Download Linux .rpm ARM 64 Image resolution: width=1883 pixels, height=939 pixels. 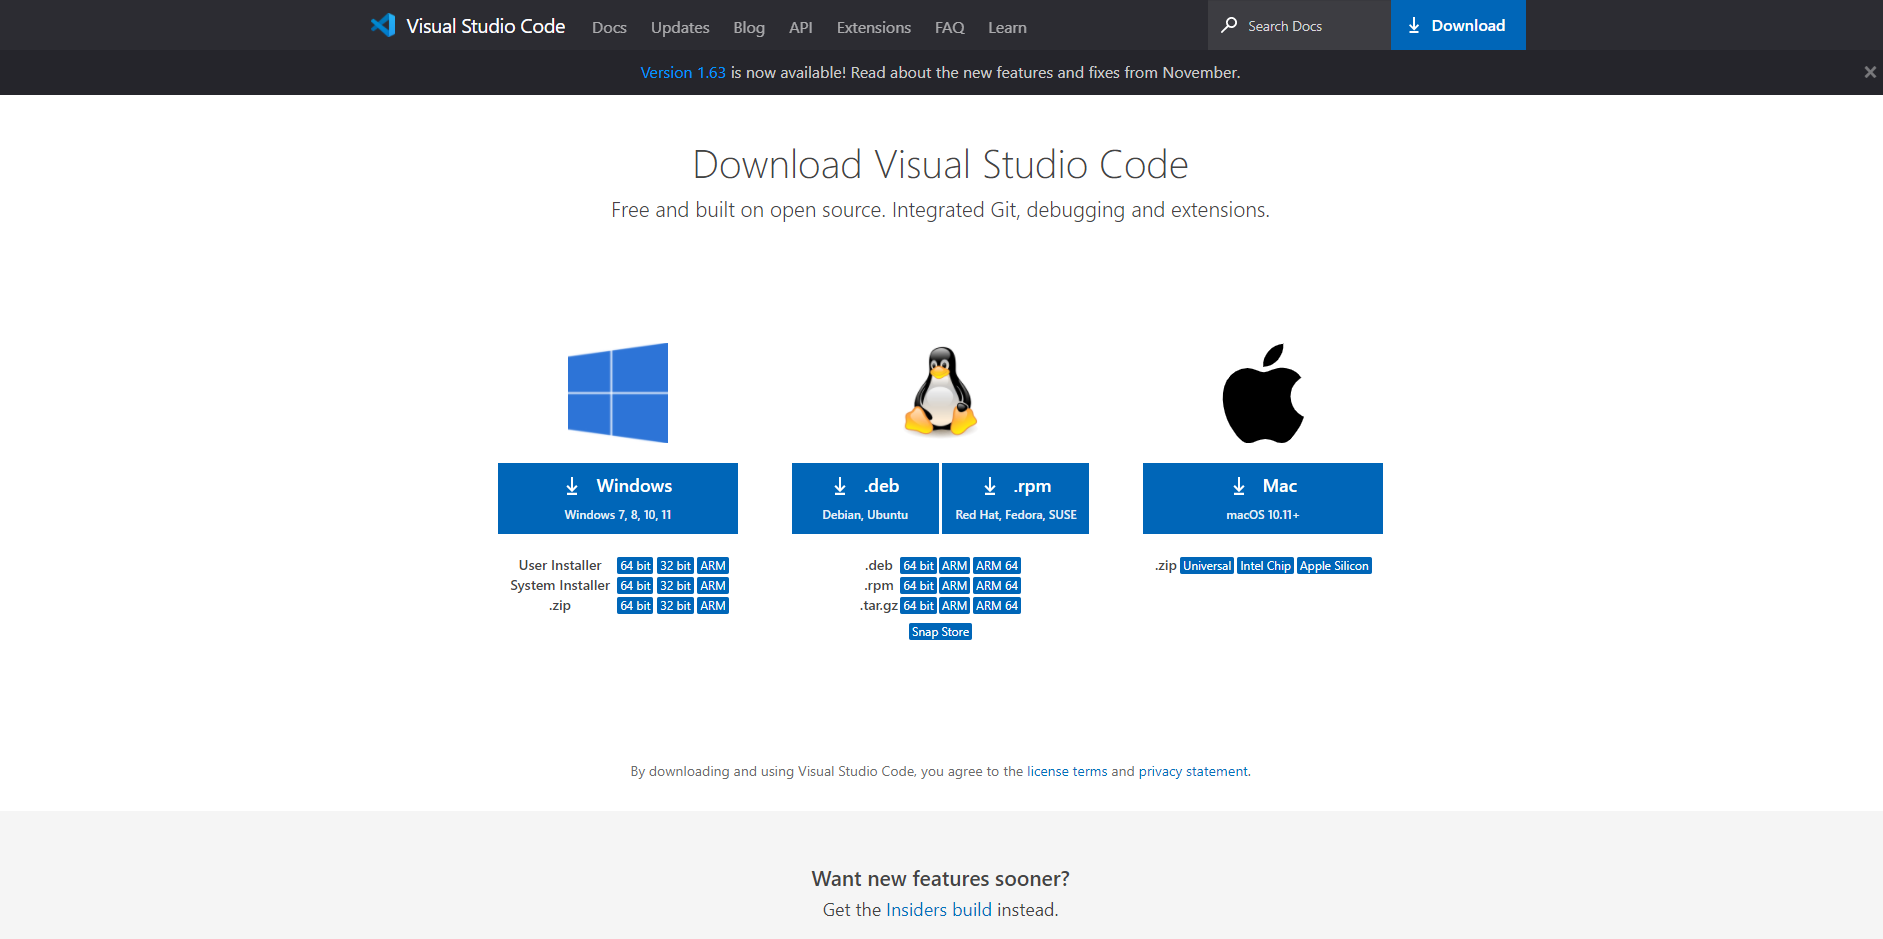coord(997,586)
